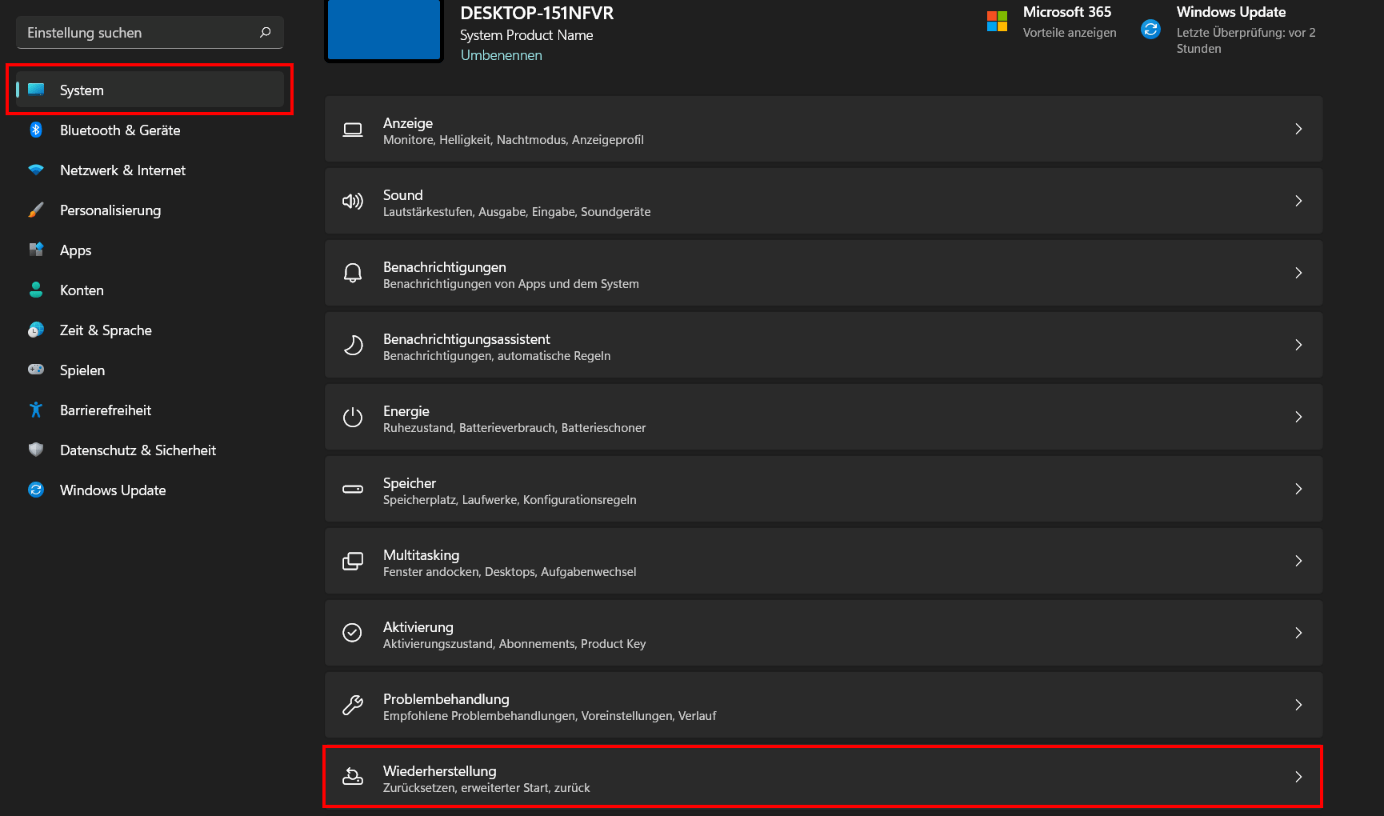Open Energie page via its chevron

[x=1298, y=417]
